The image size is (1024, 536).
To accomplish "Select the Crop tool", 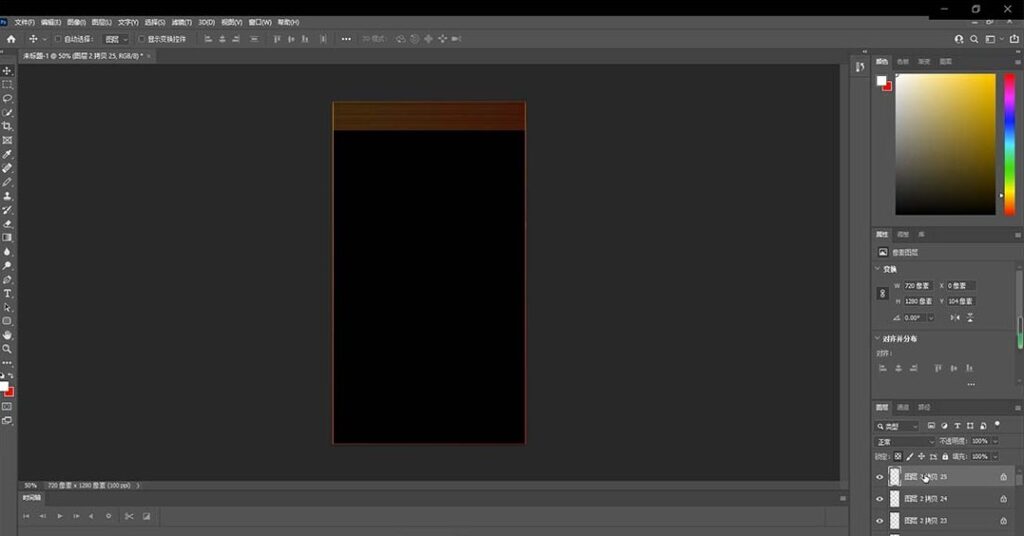I will pos(7,127).
